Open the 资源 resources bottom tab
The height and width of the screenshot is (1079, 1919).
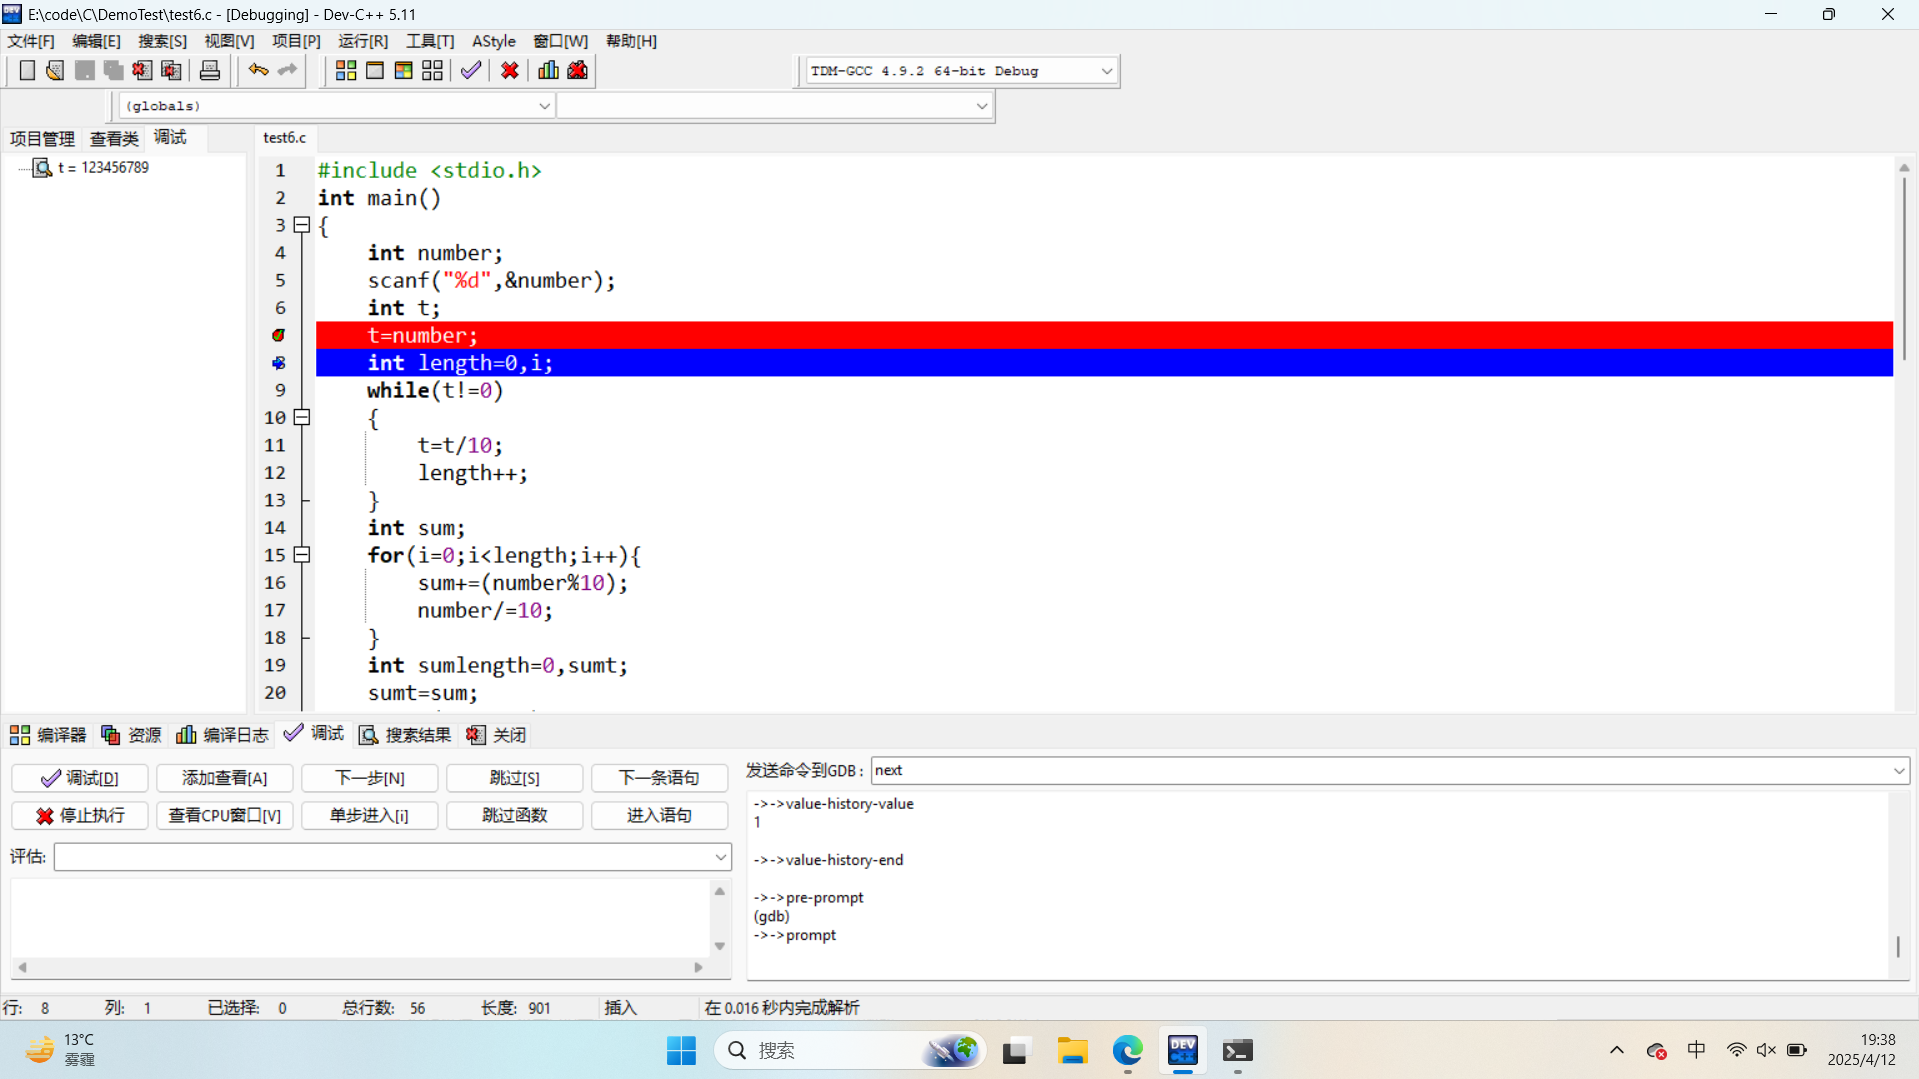click(x=131, y=735)
